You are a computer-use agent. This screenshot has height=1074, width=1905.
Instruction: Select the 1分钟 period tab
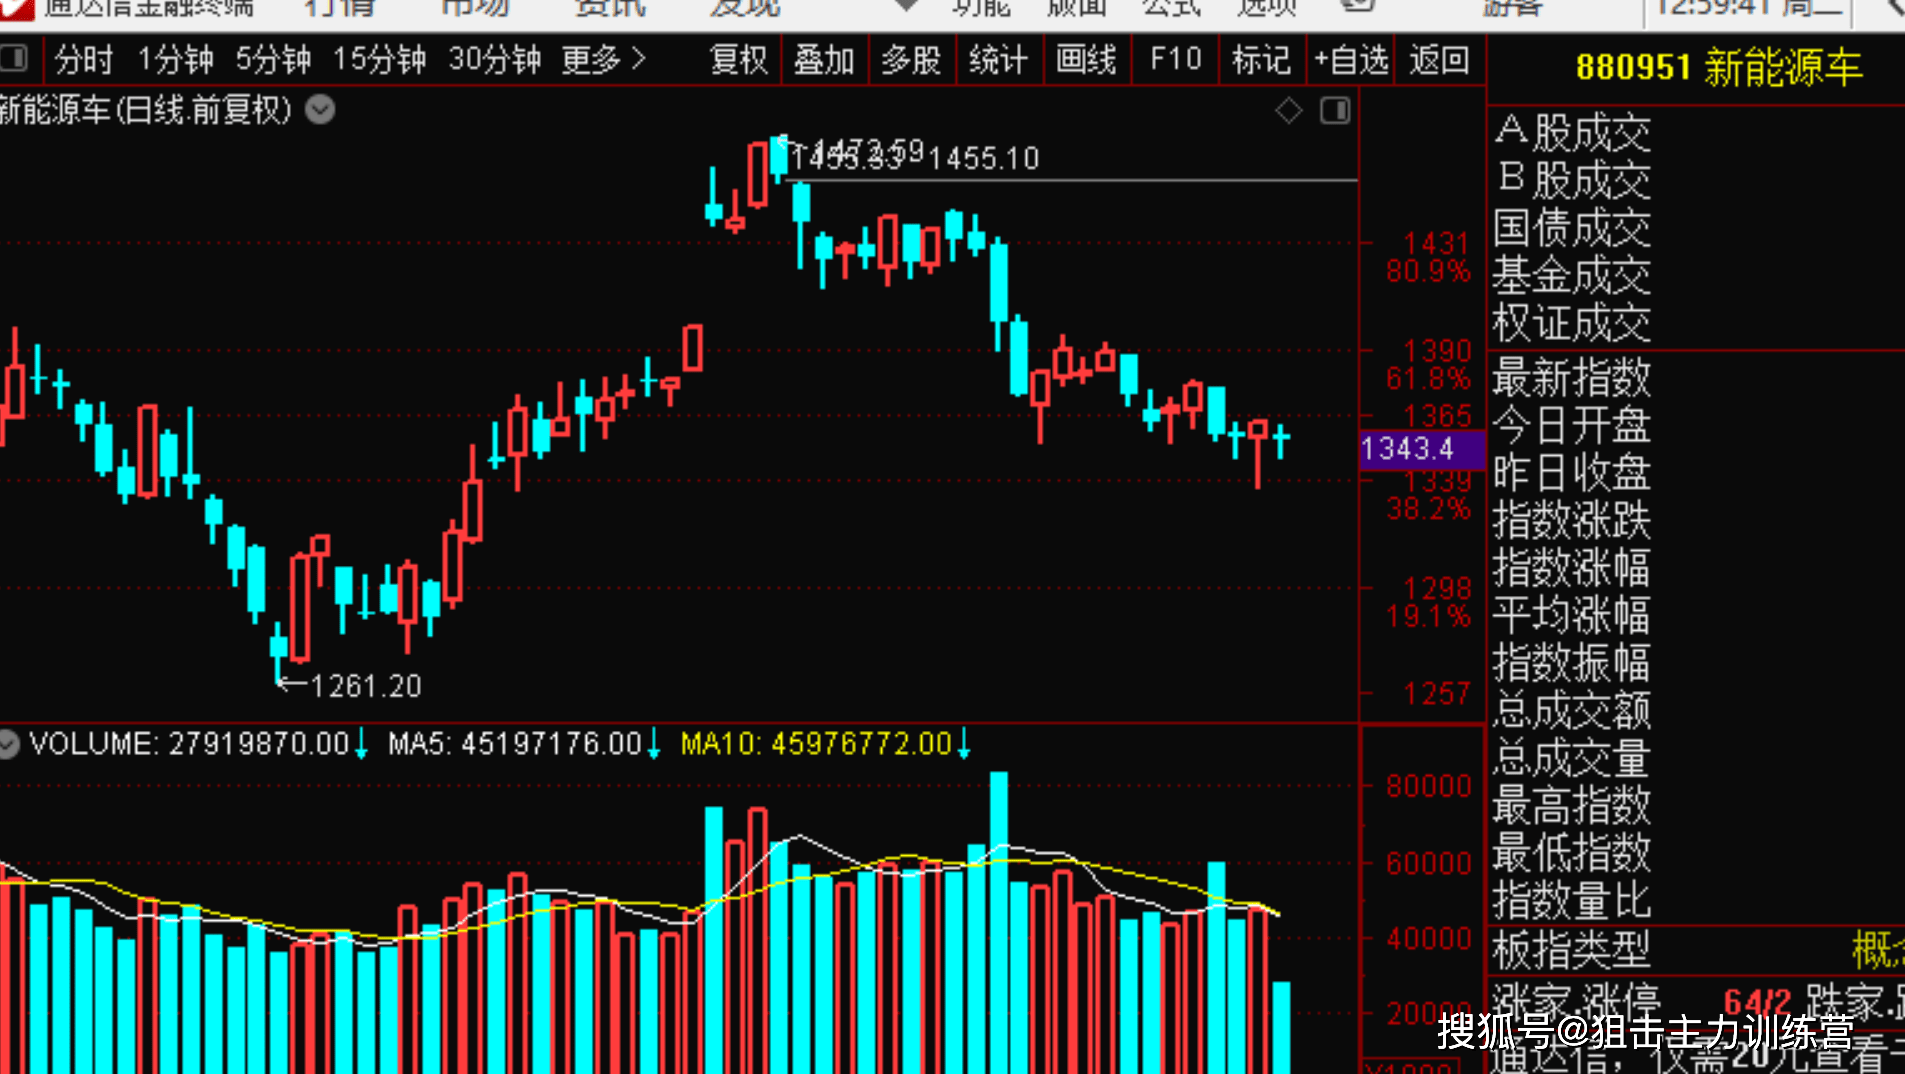click(176, 60)
